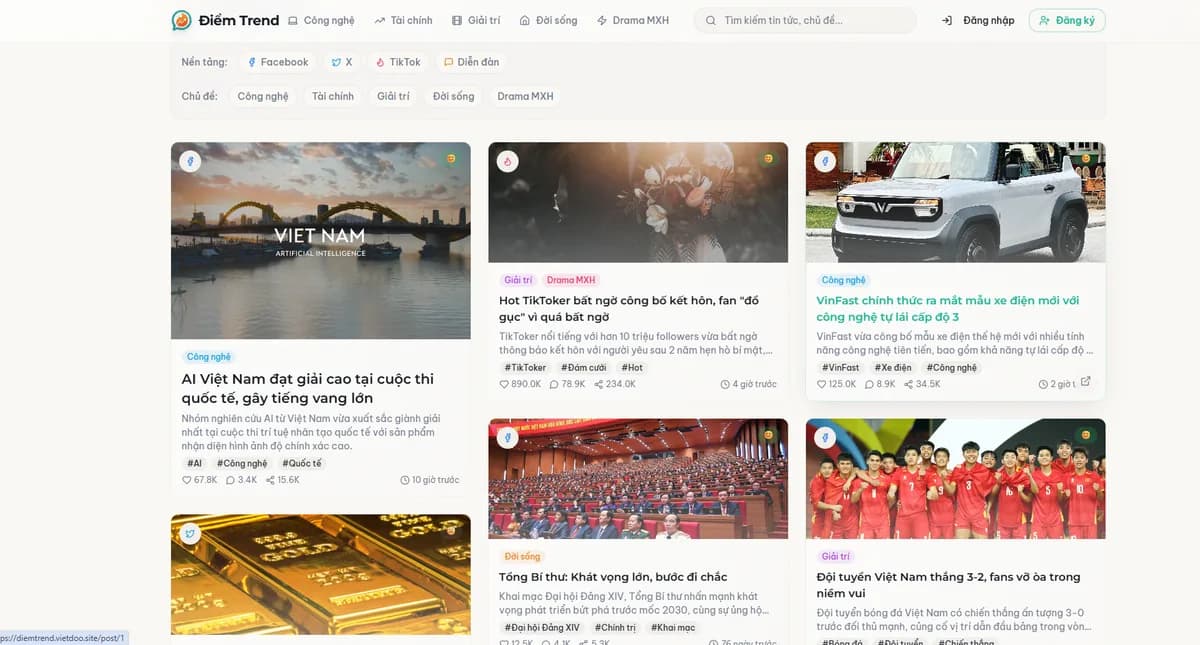Filter posts by Facebook platform chip
Screen dimensions: 1200x645
277,62
